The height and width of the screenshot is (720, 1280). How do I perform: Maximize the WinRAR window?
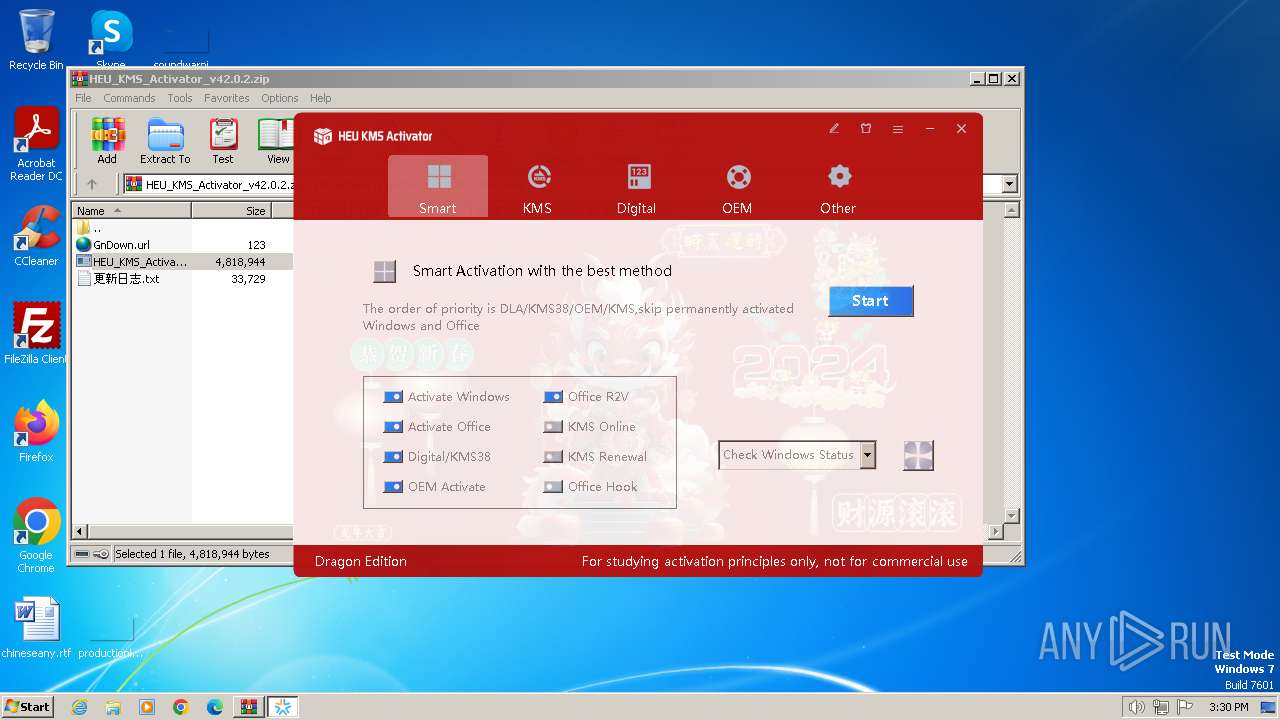(x=993, y=78)
